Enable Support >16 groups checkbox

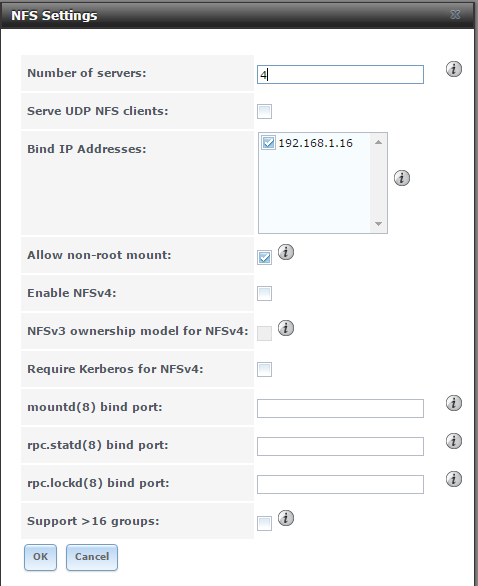pyautogui.click(x=264, y=523)
